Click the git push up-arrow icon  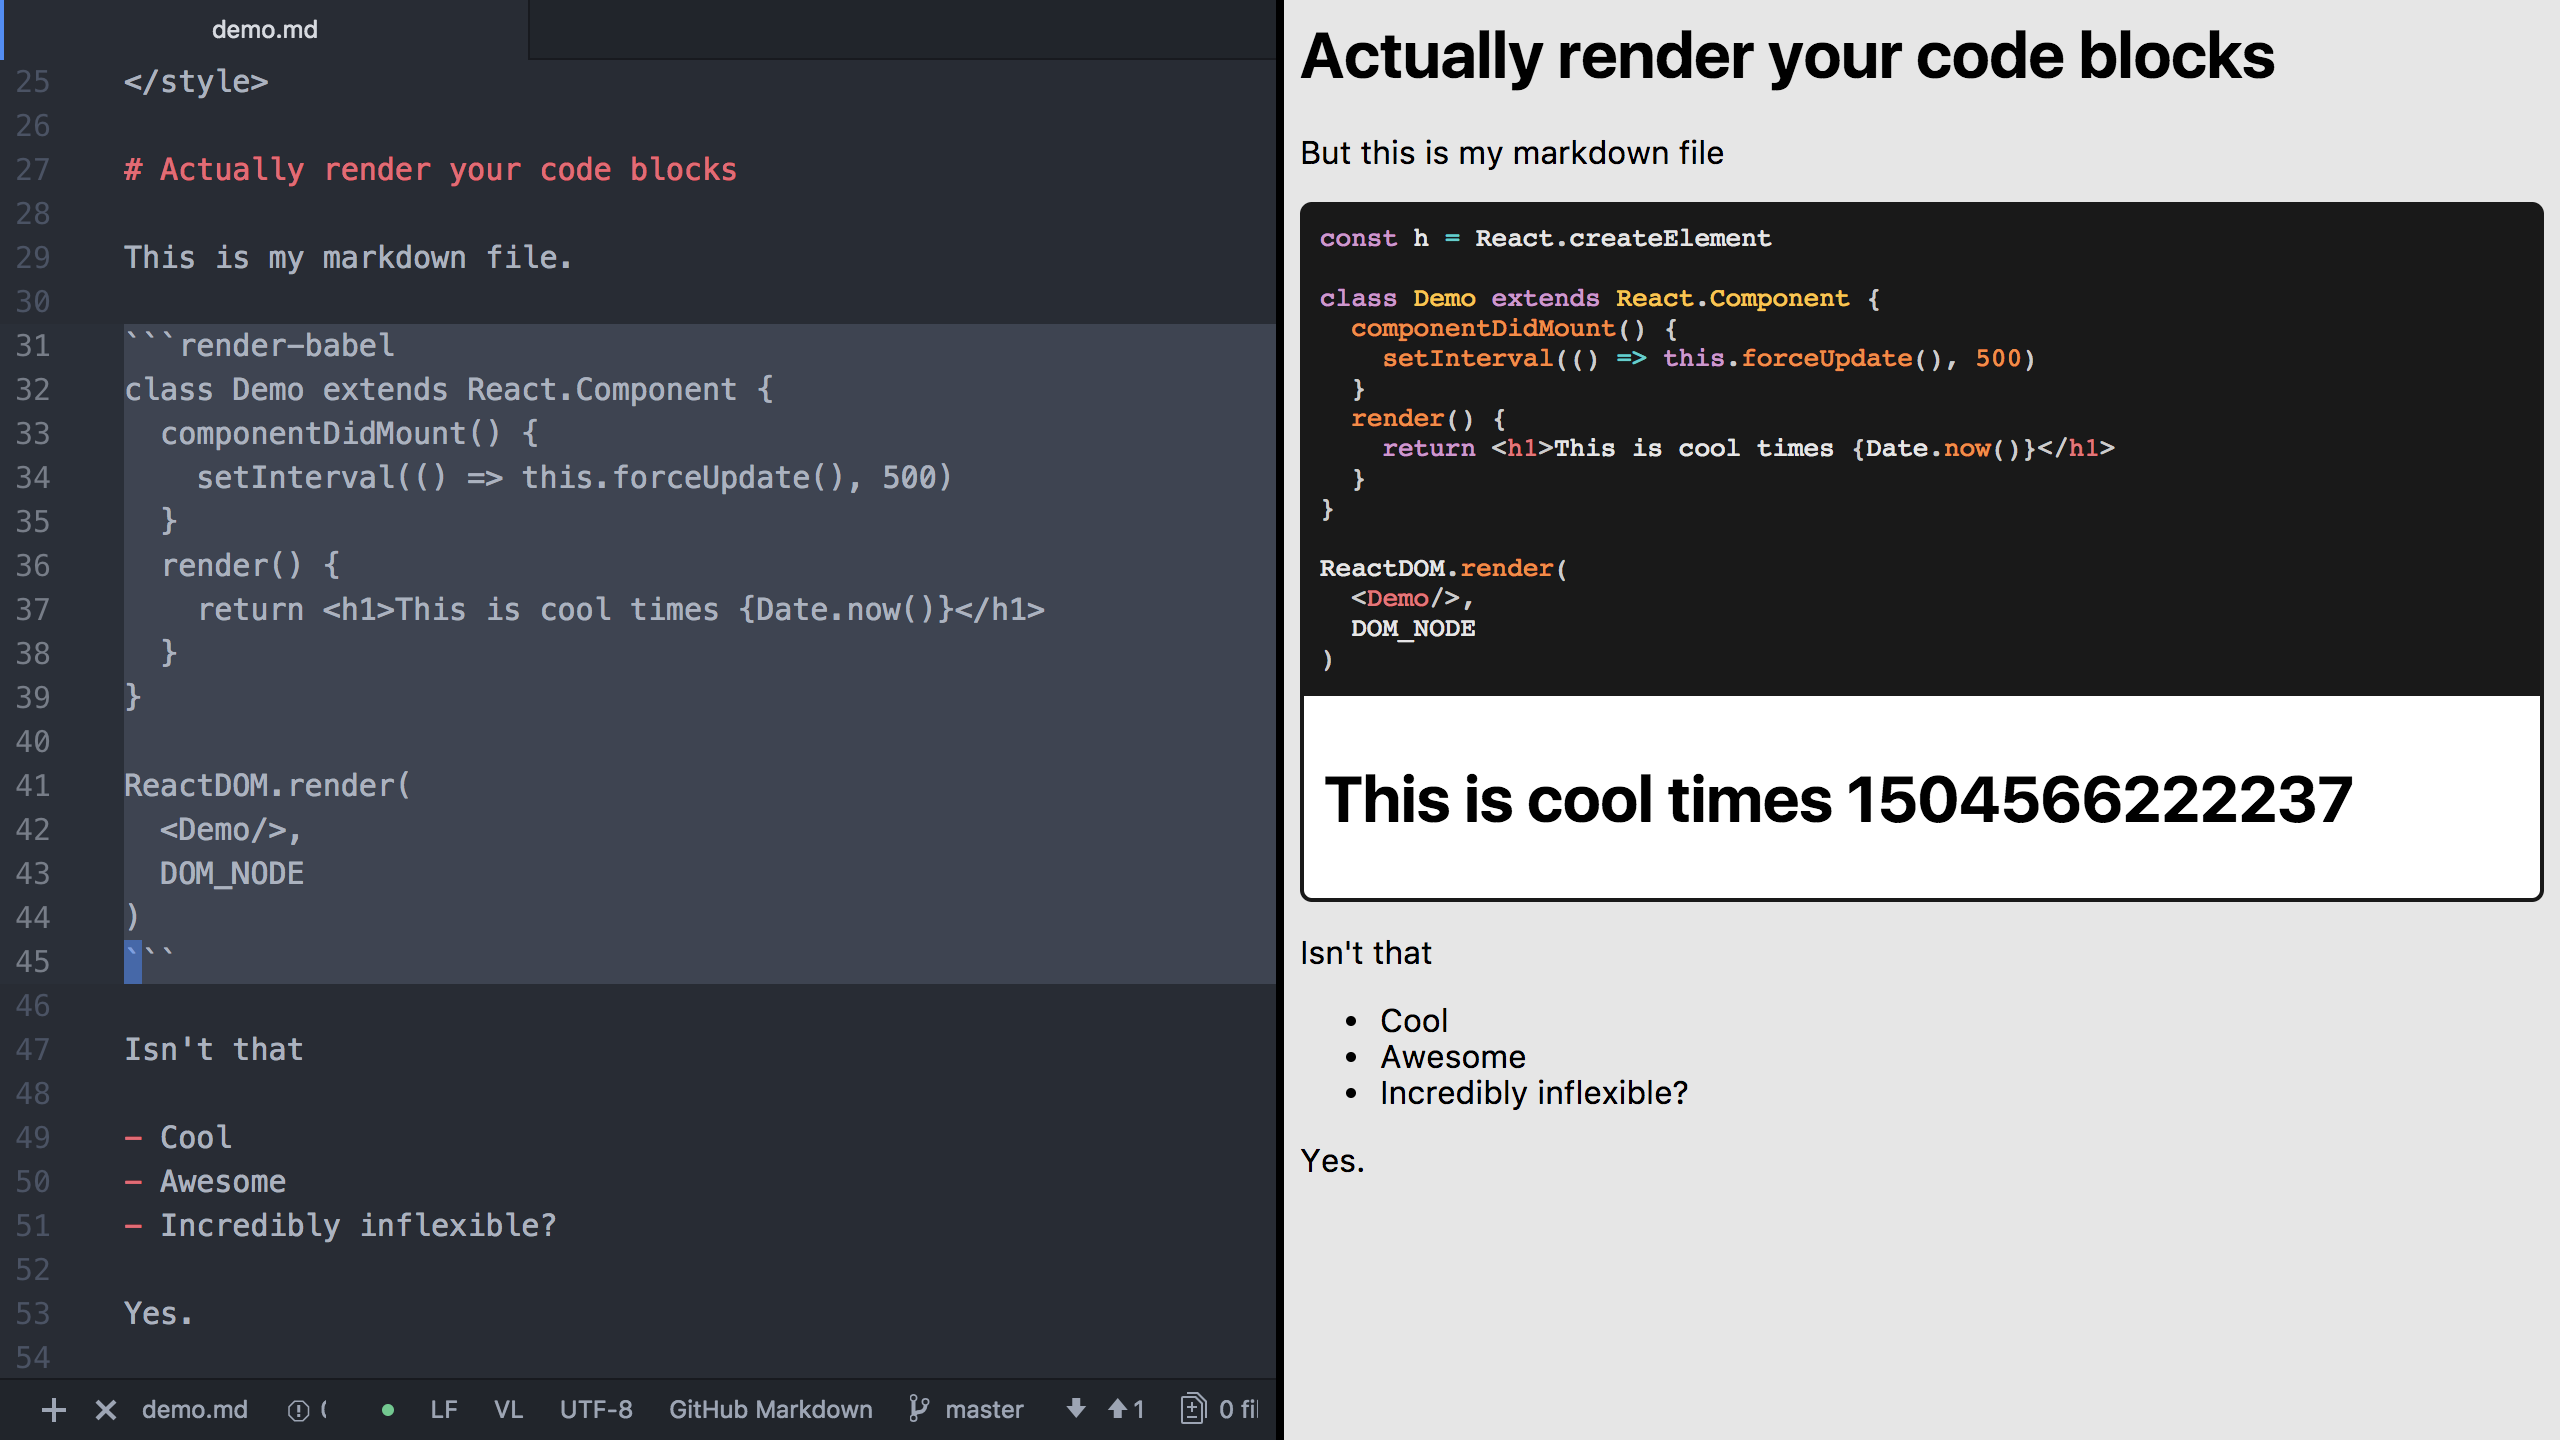[x=1116, y=1409]
